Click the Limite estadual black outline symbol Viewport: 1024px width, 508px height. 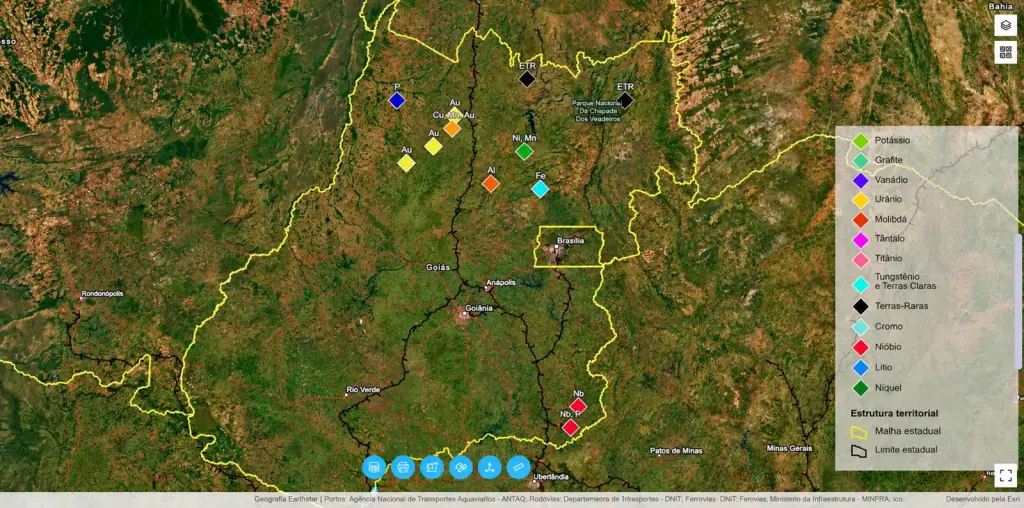[859, 451]
